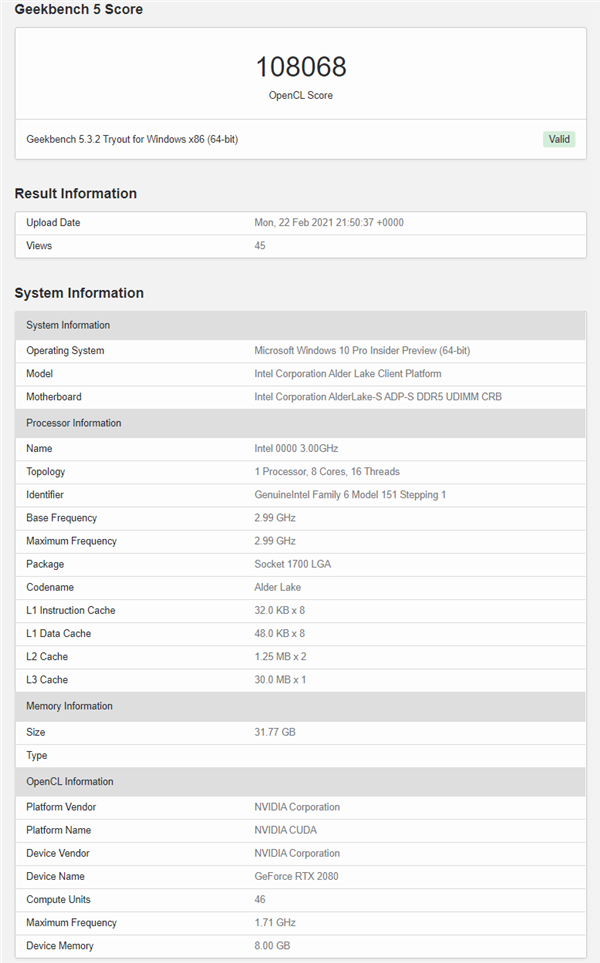The height and width of the screenshot is (963, 600).
Task: Select codename value Alder Lake
Action: [x=278, y=587]
